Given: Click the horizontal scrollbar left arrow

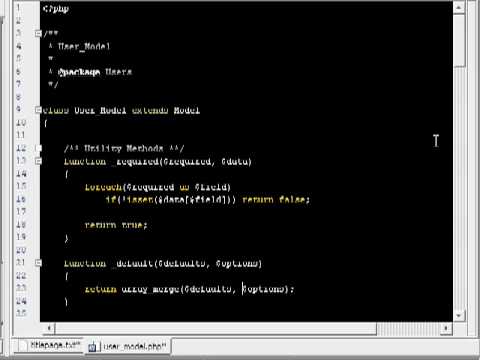Looking at the screenshot, I should 49,328.
